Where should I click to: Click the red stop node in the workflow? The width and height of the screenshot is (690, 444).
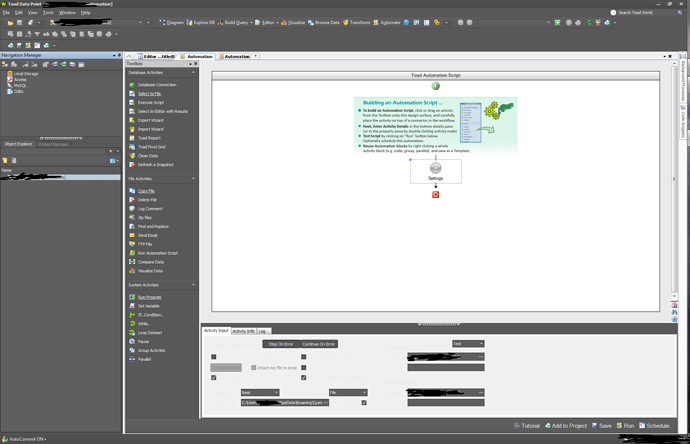click(x=436, y=194)
